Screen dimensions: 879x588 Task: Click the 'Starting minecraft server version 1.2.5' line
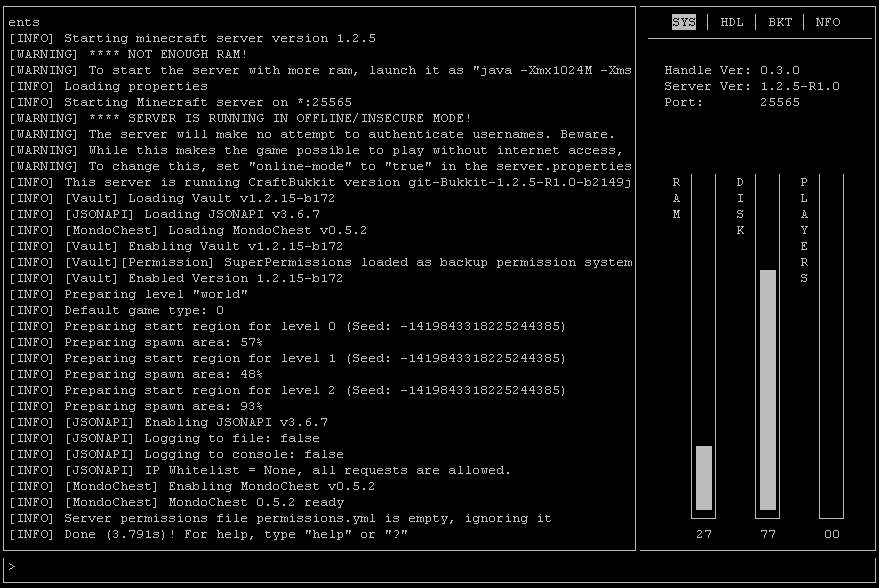192,38
